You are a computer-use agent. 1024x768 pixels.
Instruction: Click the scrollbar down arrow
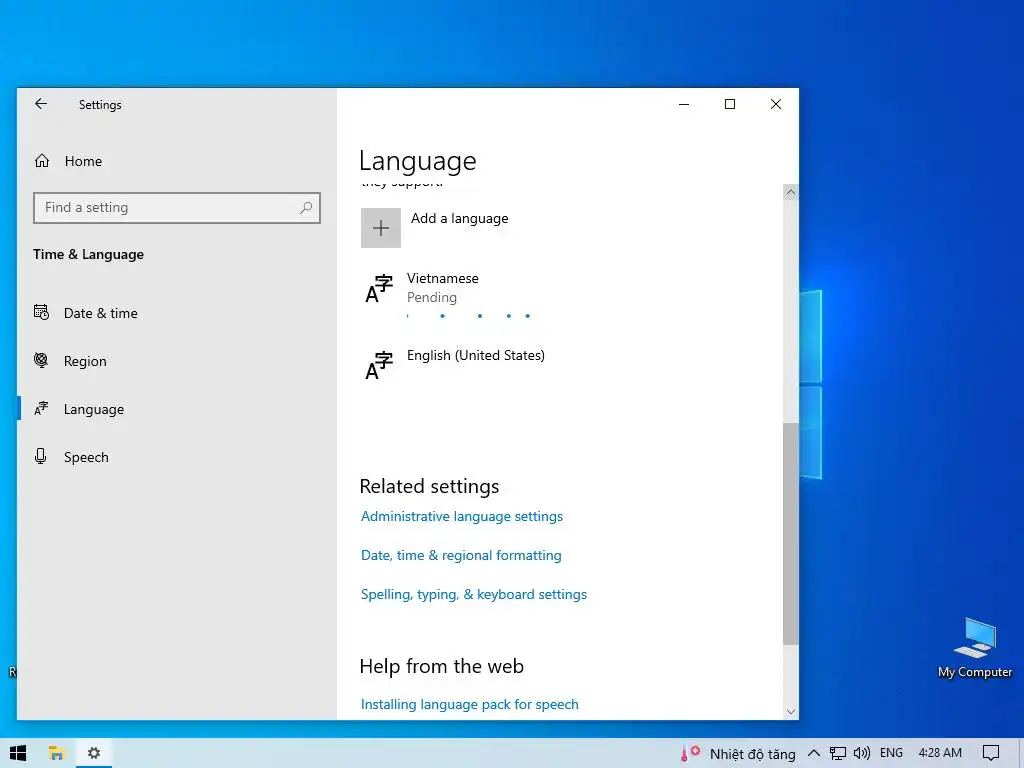click(x=791, y=712)
